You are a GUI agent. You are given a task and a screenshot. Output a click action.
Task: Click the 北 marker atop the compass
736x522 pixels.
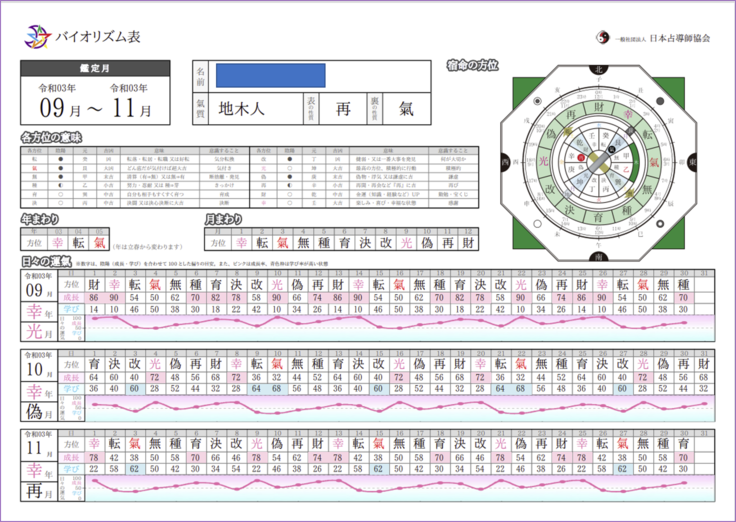point(600,69)
